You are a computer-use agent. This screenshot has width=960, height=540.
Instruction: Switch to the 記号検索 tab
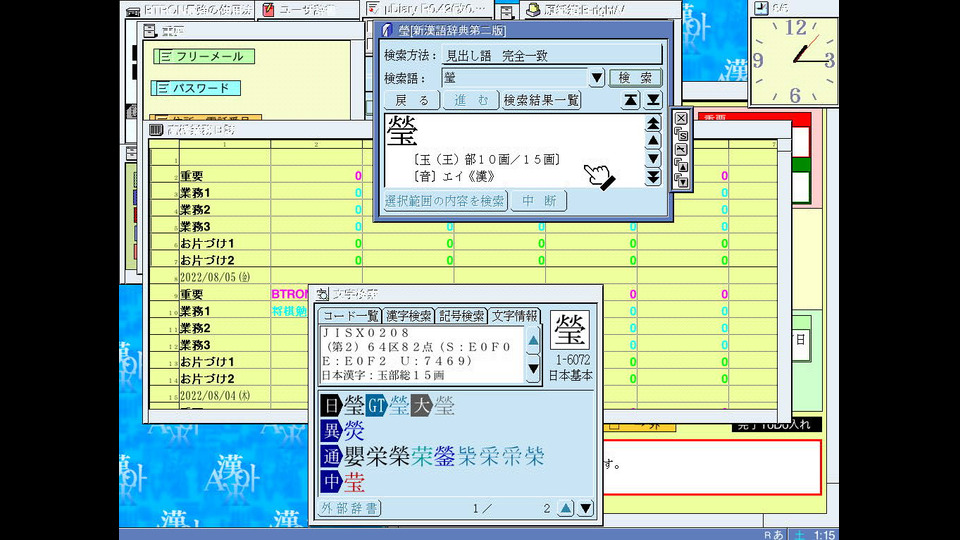pyautogui.click(x=462, y=316)
